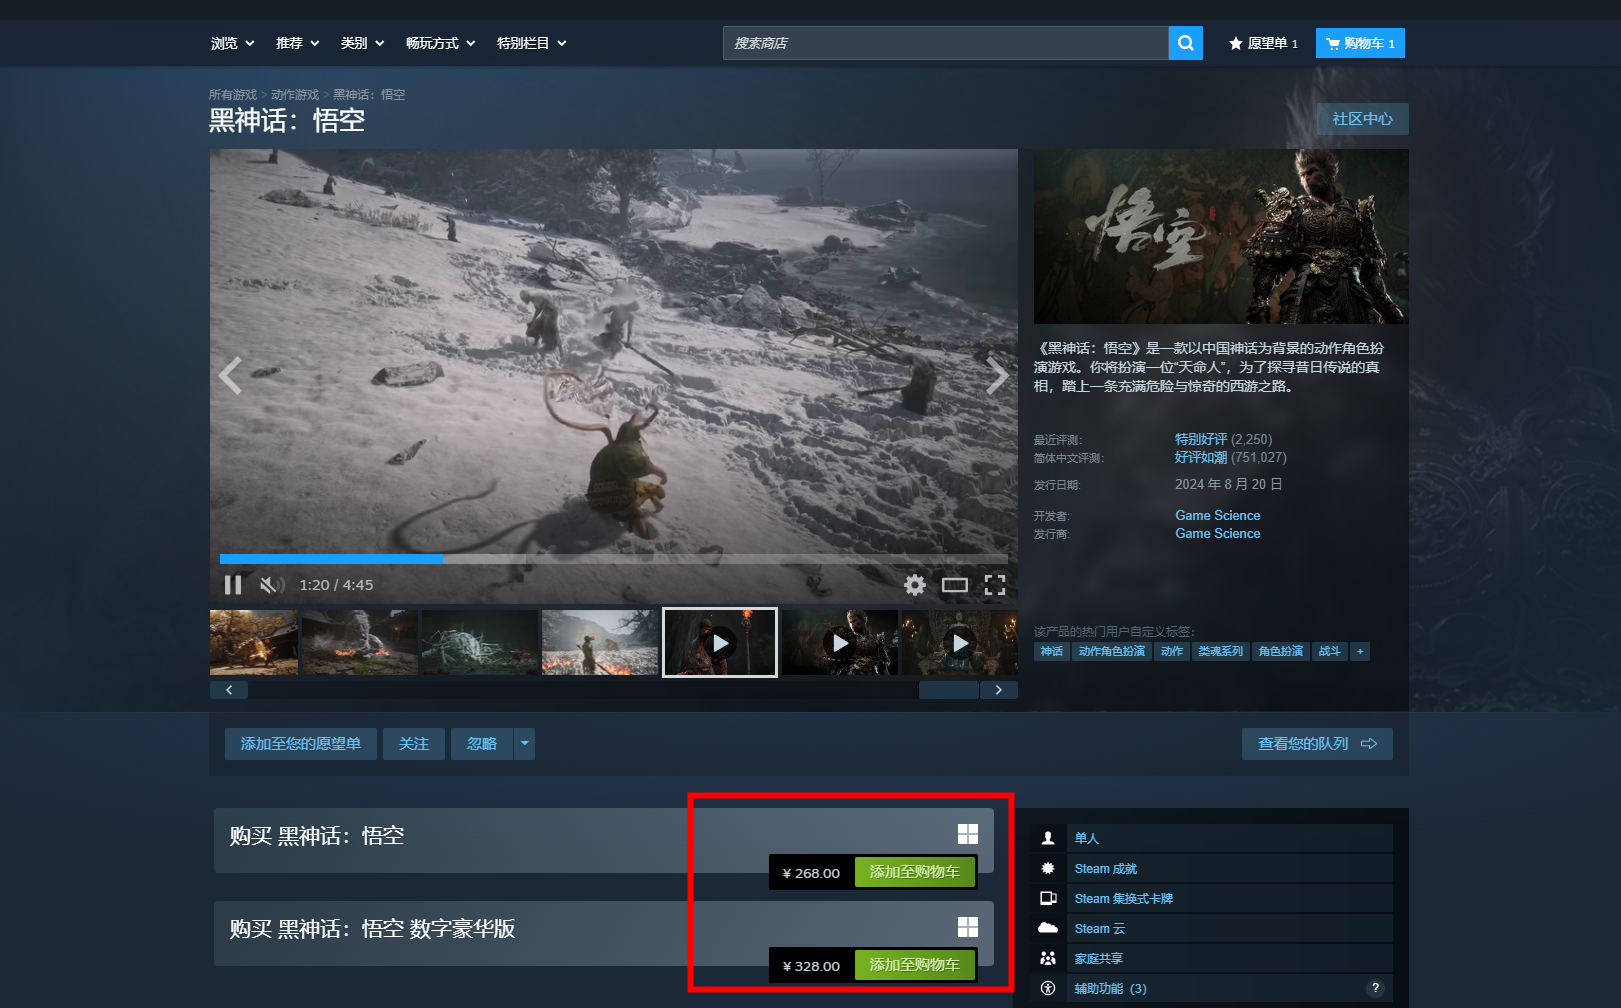
Task: Open video settings gear icon
Action: (x=915, y=585)
